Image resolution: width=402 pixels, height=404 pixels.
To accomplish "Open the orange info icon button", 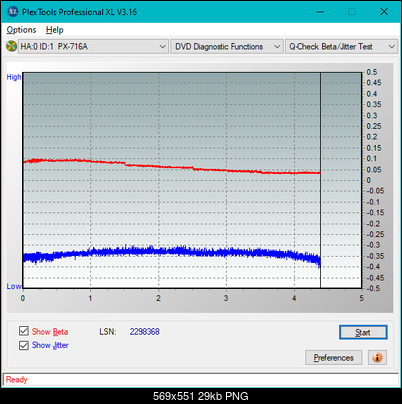I will pyautogui.click(x=377, y=358).
